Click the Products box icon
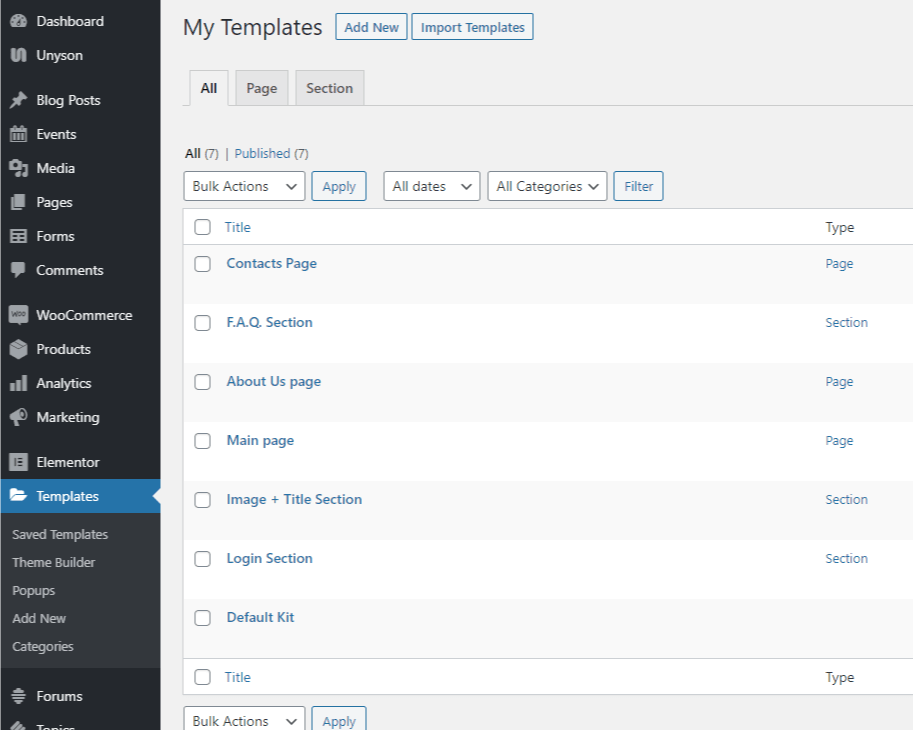913x730 pixels. (19, 349)
